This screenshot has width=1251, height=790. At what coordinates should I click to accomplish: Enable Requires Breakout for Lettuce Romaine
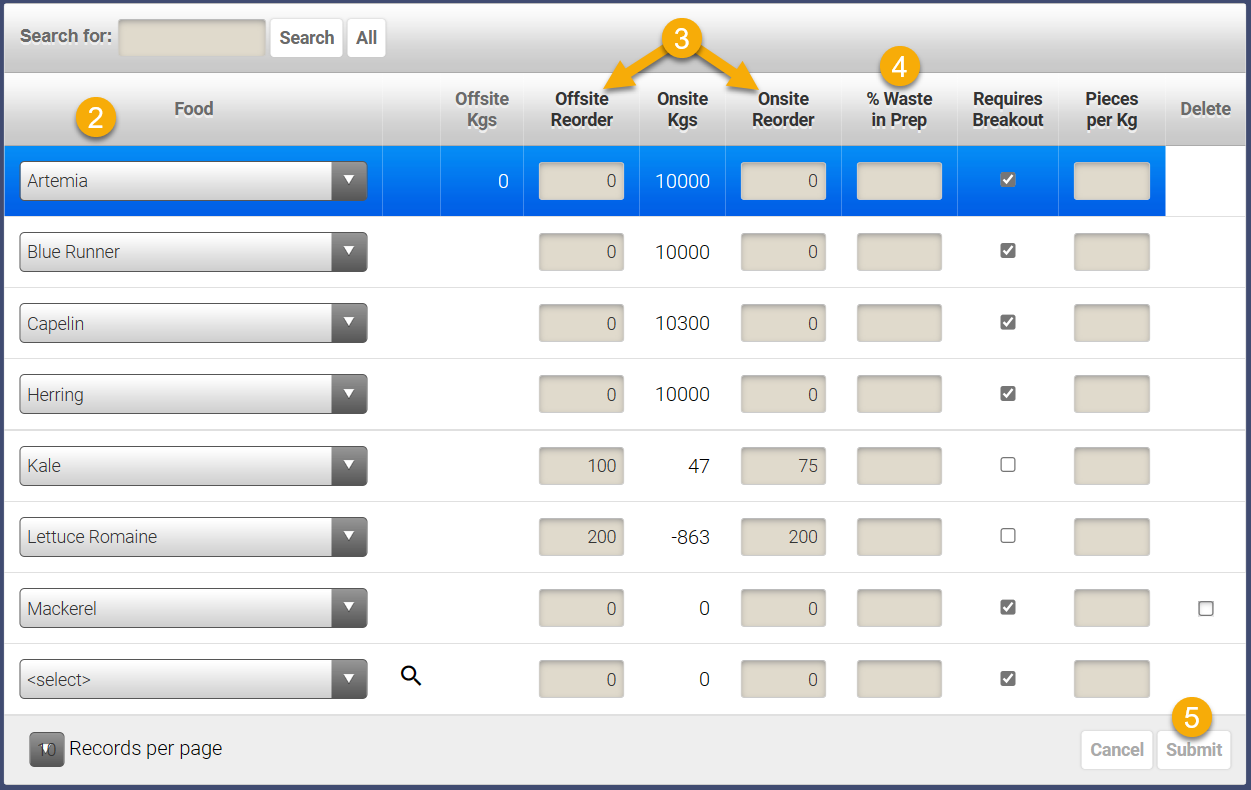coord(1008,536)
